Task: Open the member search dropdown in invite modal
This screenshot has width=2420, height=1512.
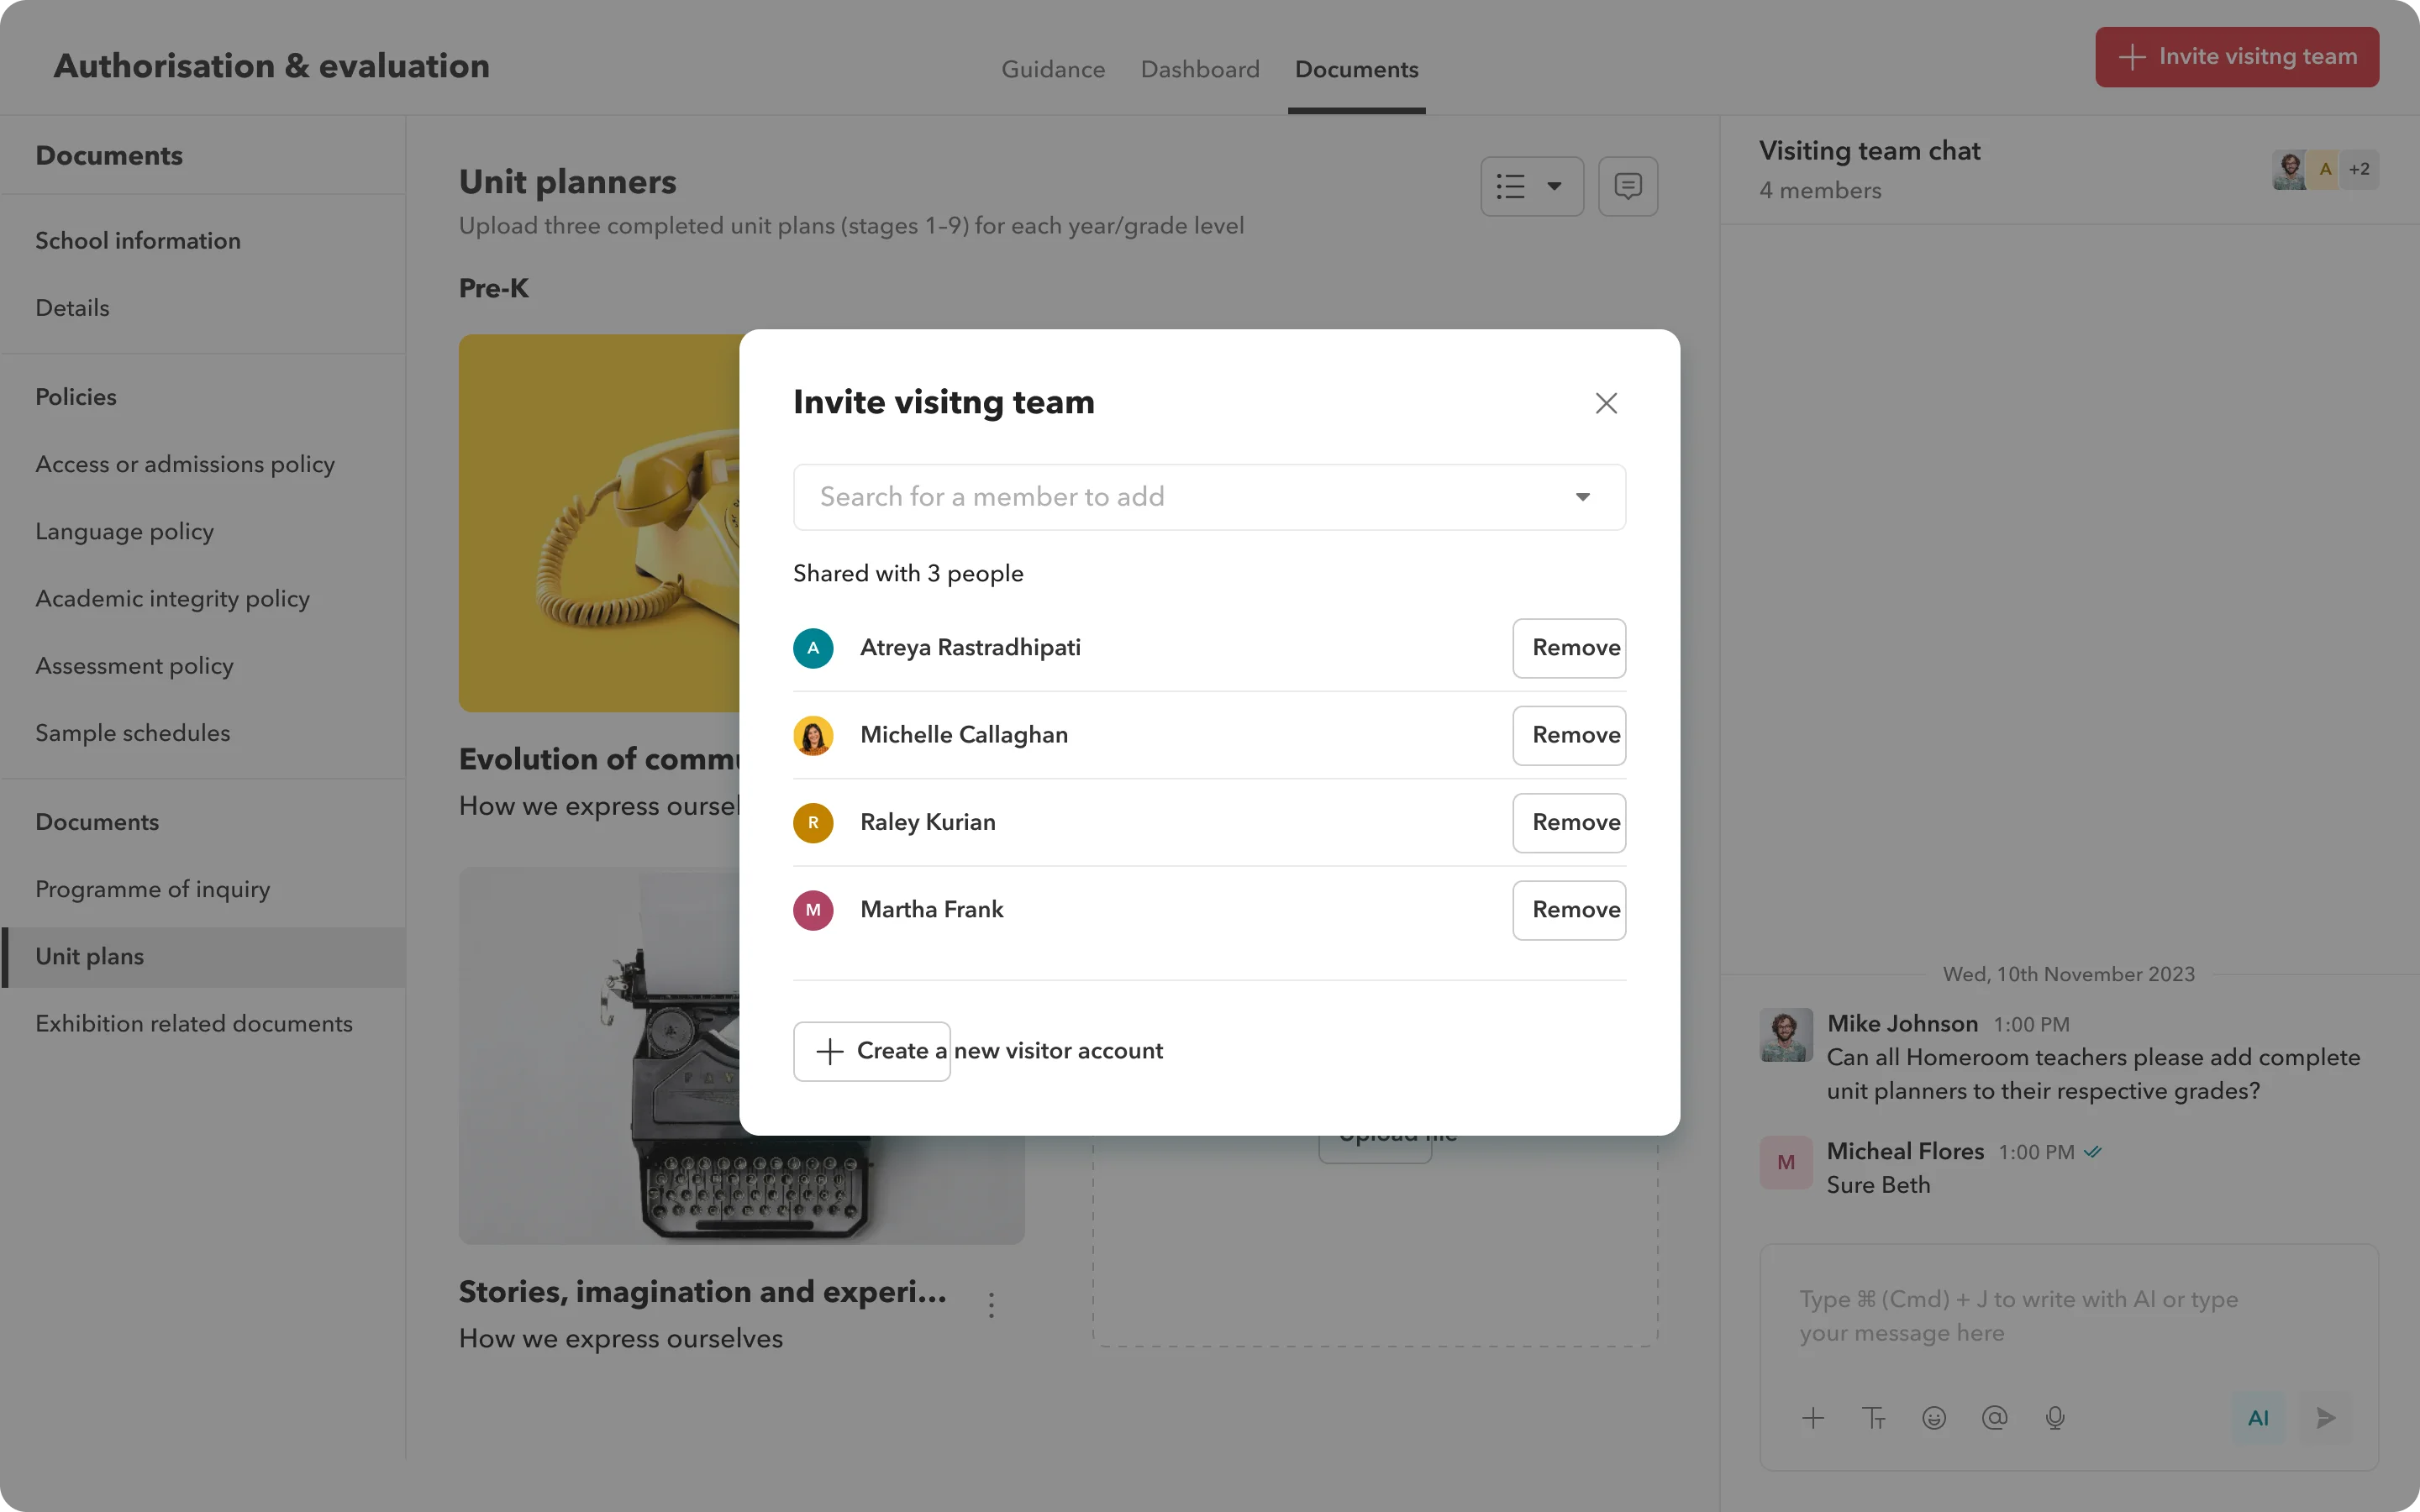Action: click(1582, 496)
